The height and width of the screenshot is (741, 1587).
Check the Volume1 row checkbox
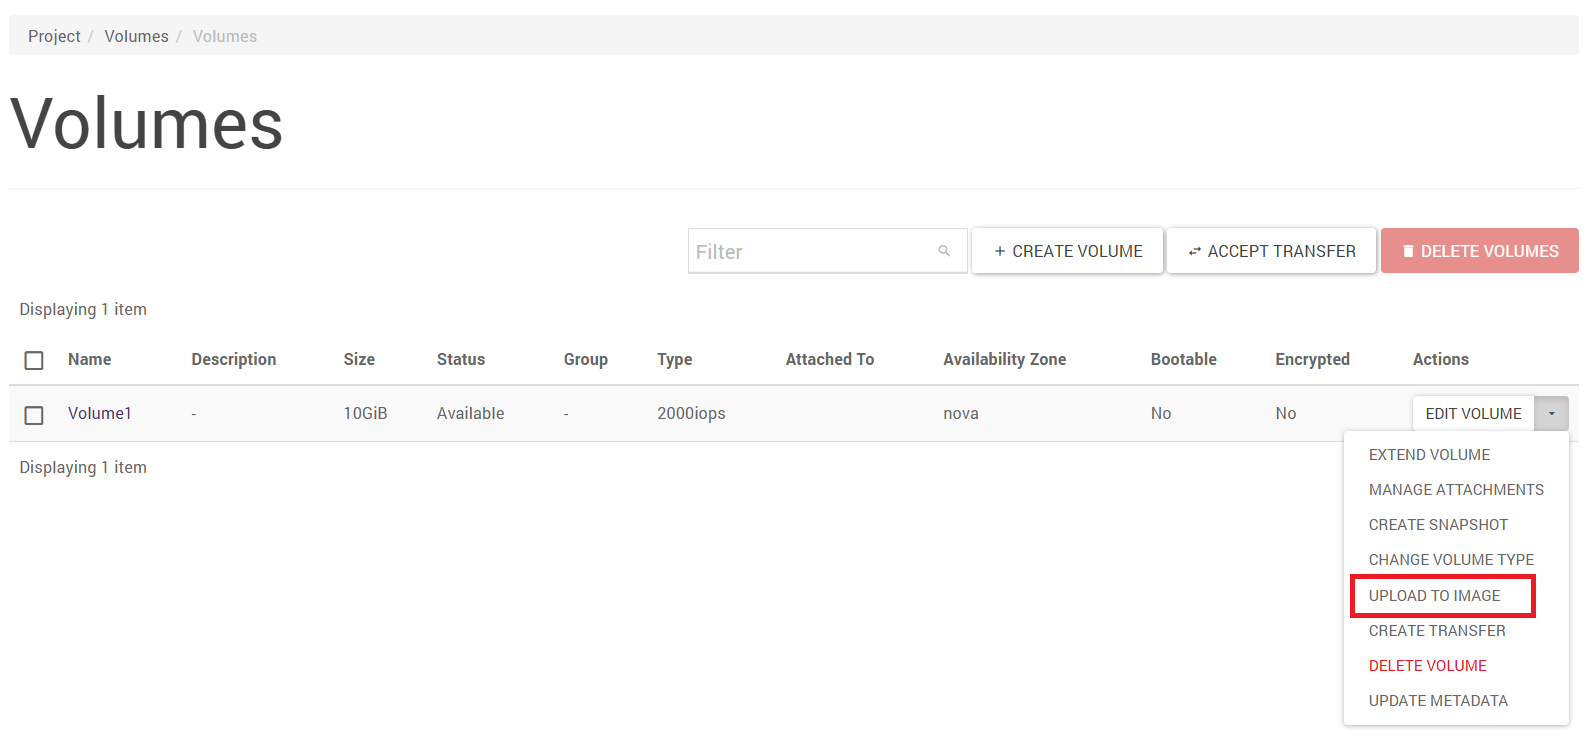[x=34, y=414]
